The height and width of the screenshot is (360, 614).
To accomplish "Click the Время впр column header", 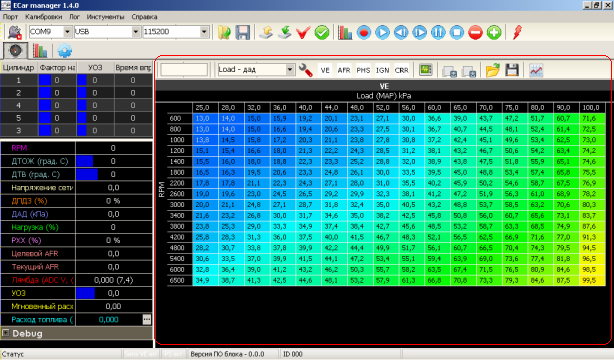I will pos(133,67).
